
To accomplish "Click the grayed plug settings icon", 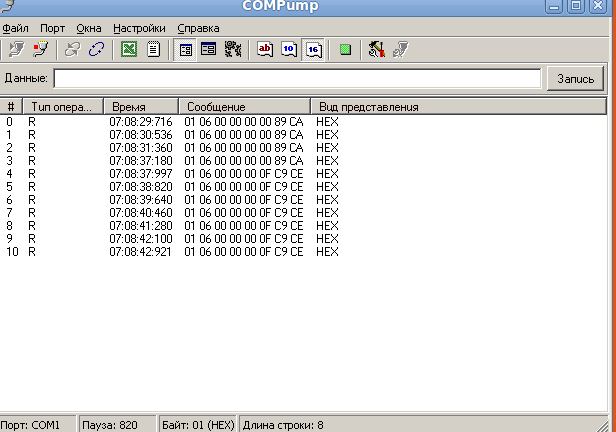I will coord(400,49).
